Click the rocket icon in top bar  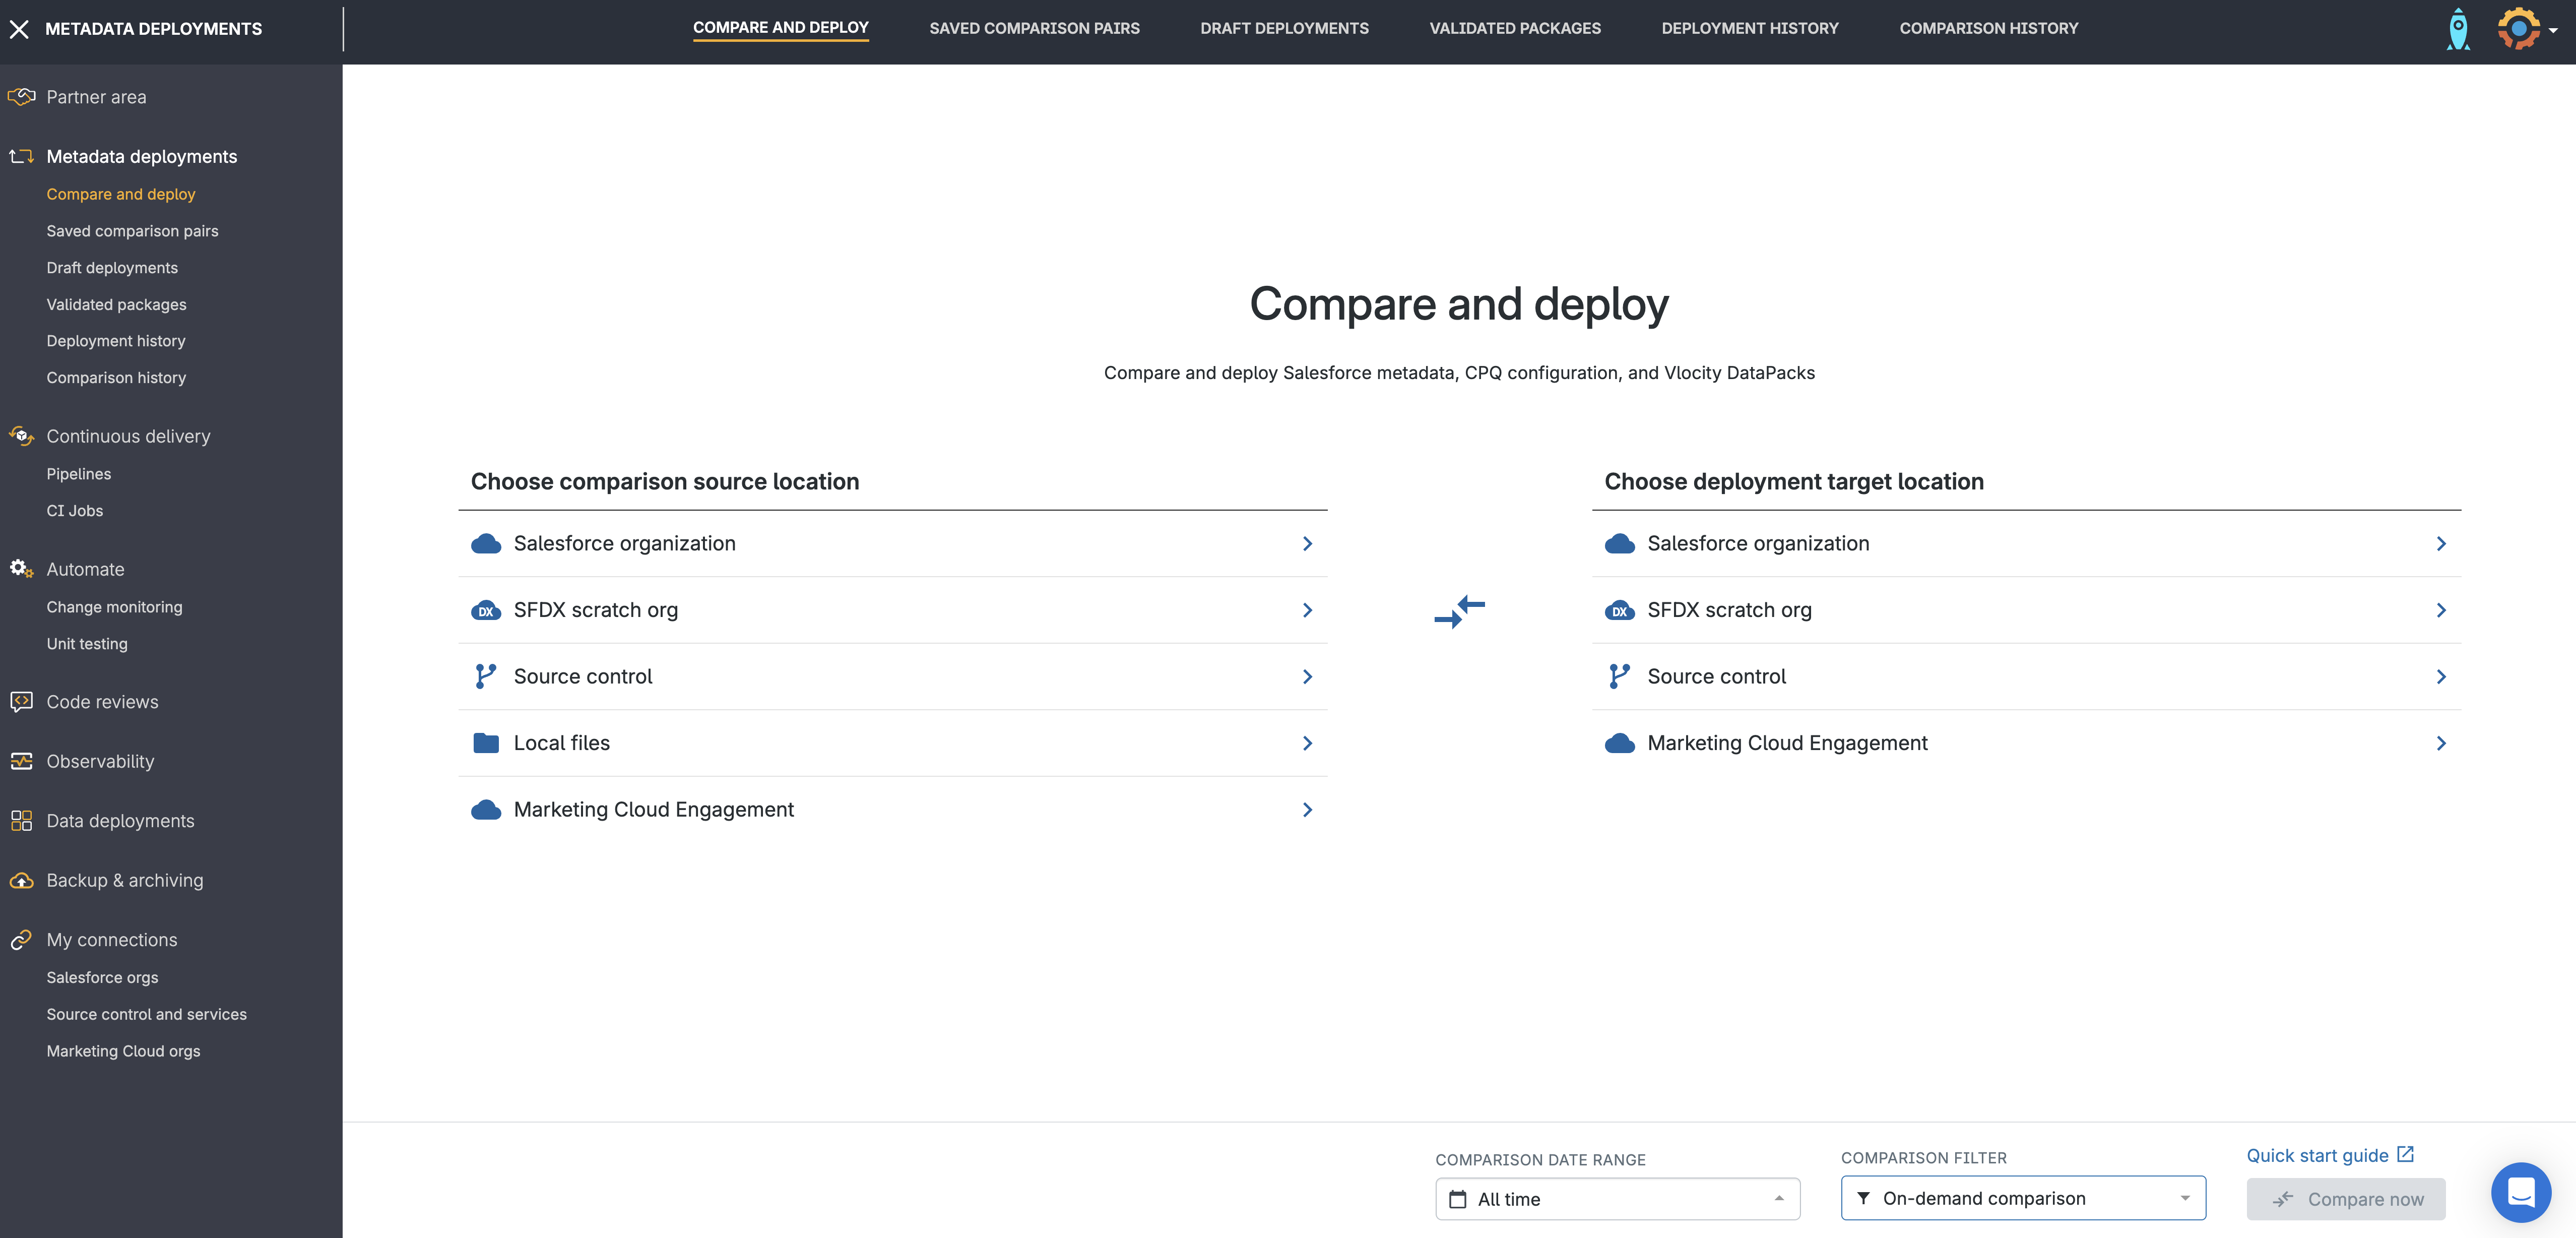(x=2457, y=29)
